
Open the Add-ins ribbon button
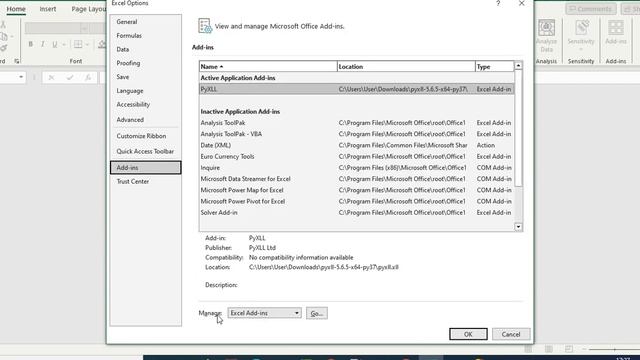(616, 33)
